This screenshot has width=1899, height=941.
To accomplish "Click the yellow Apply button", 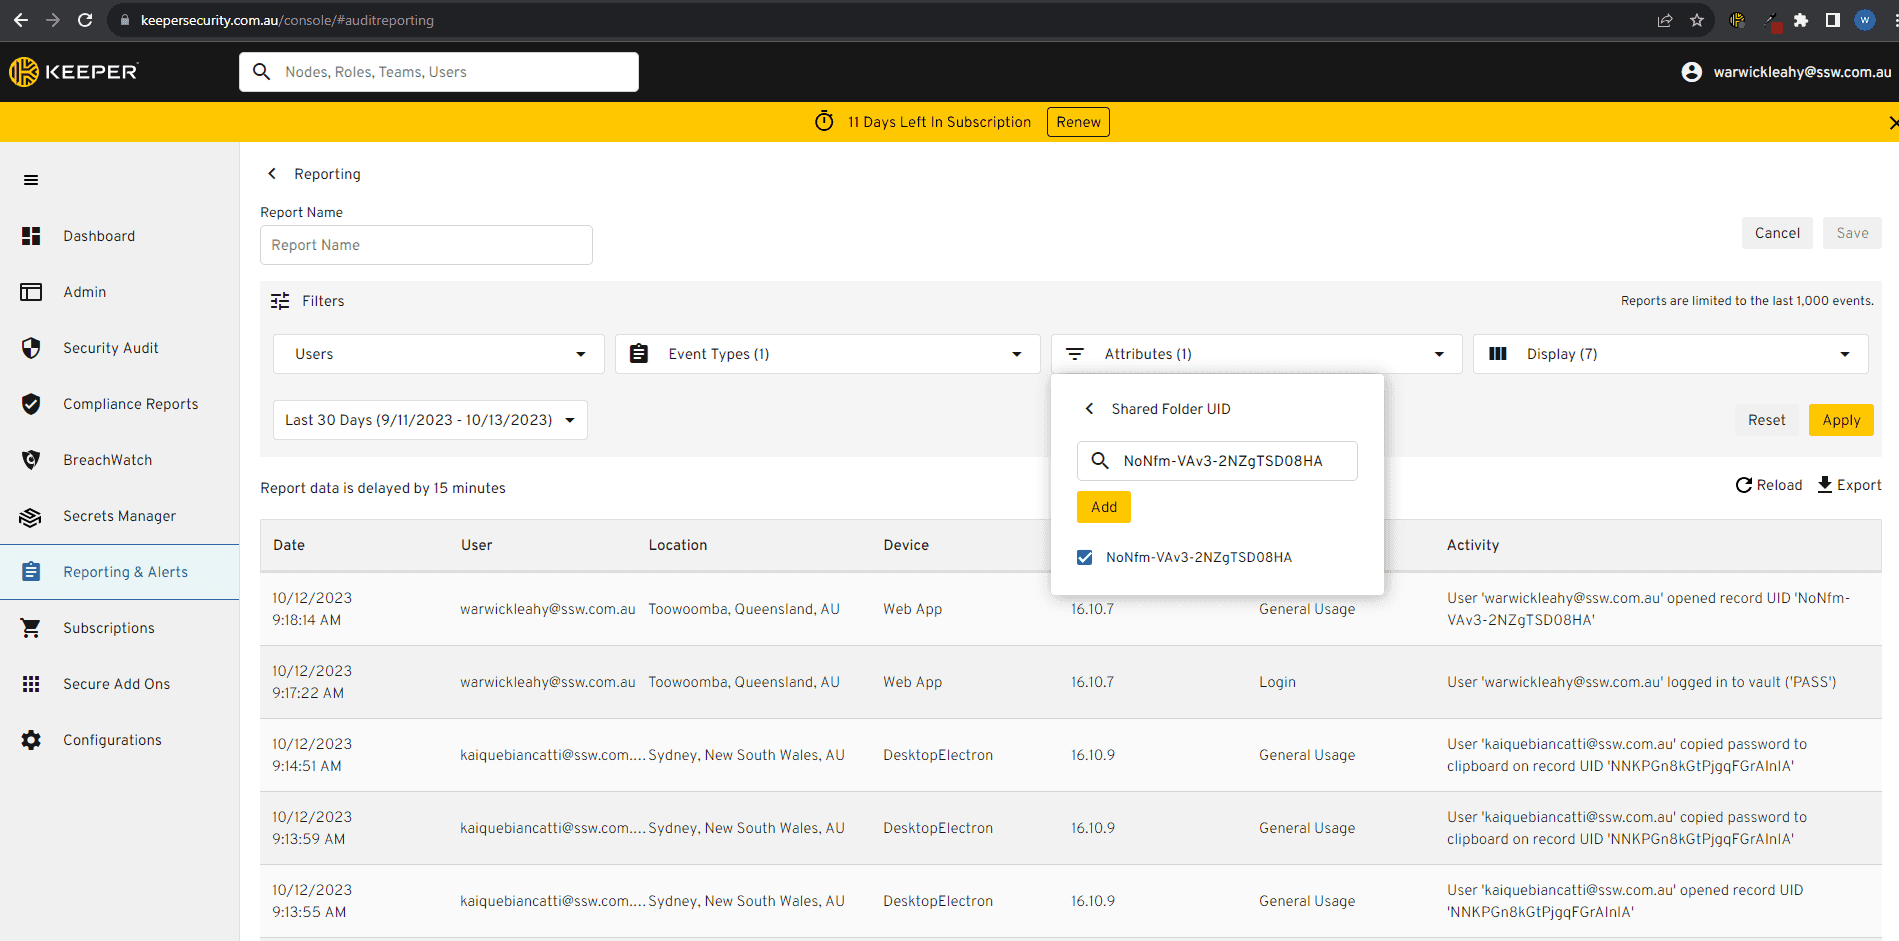I will (1840, 420).
